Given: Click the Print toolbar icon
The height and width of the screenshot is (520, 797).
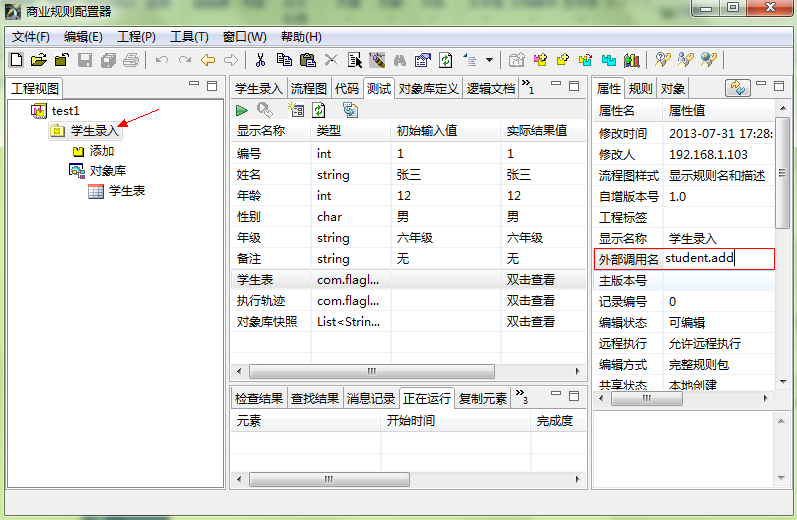Looking at the screenshot, I should pyautogui.click(x=131, y=60).
